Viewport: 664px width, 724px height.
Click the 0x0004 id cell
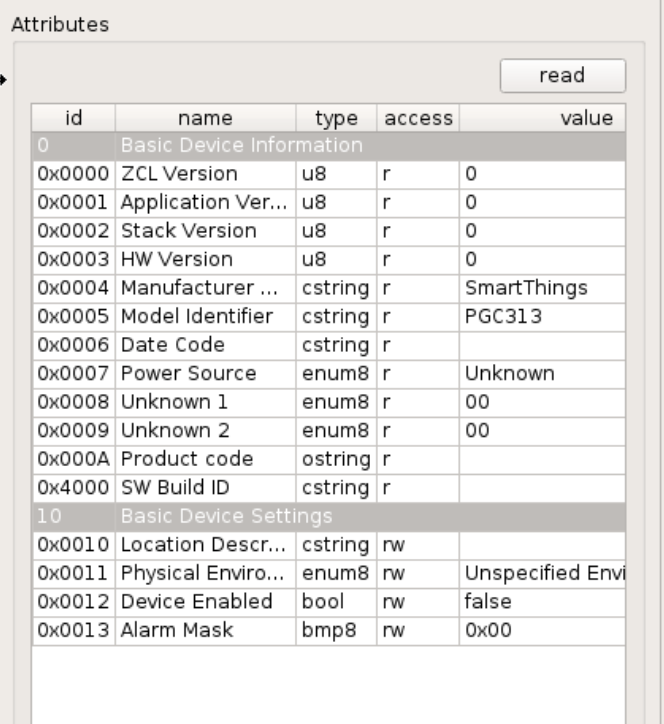pos(73,288)
